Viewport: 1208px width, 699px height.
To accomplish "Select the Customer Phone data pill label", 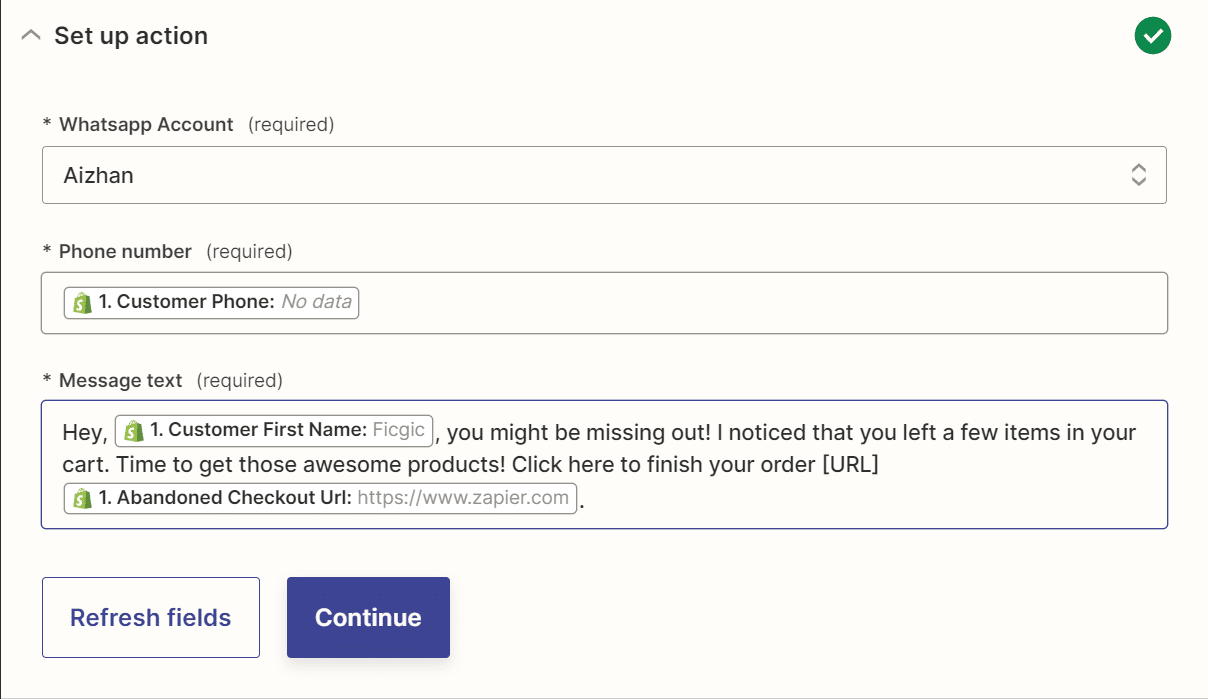I will coord(186,302).
